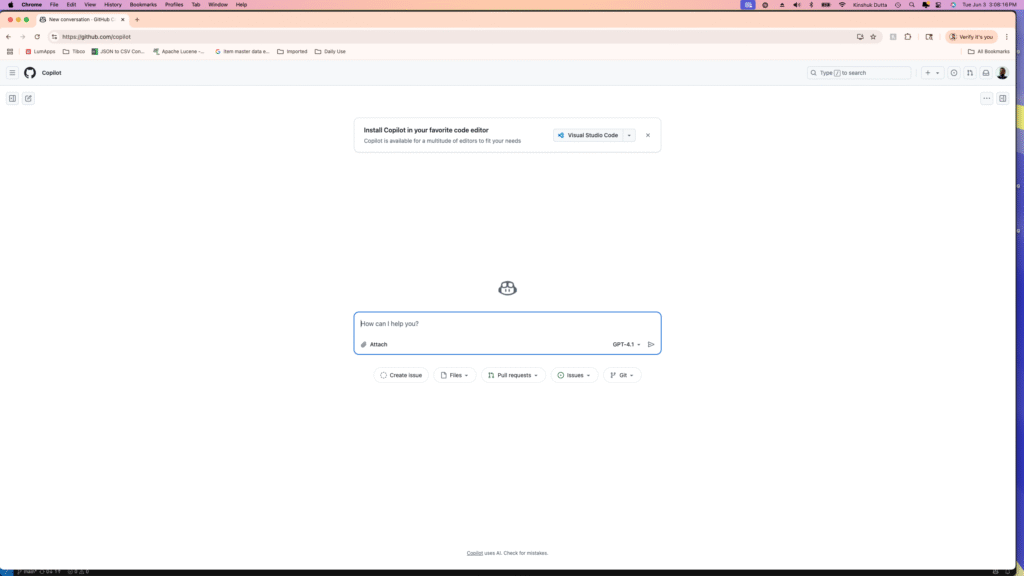Open the GitHub notifications inbox

pyautogui.click(x=986, y=73)
